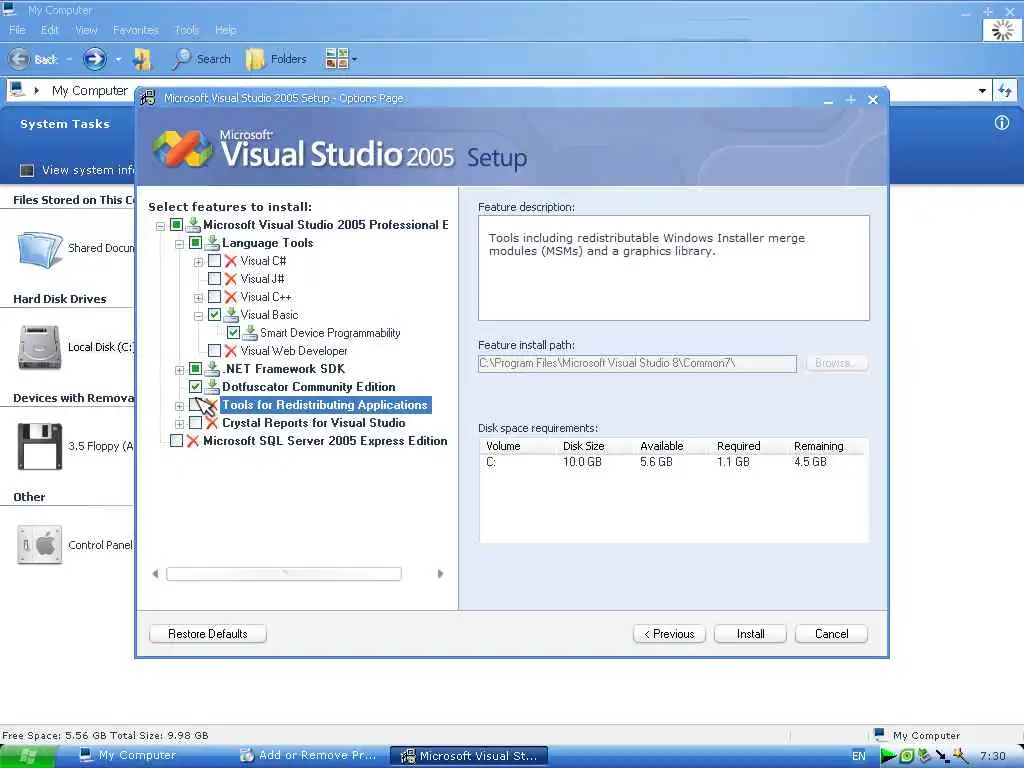The image size is (1024, 768).
Task: Open the Views icon in toolbar
Action: [337, 59]
